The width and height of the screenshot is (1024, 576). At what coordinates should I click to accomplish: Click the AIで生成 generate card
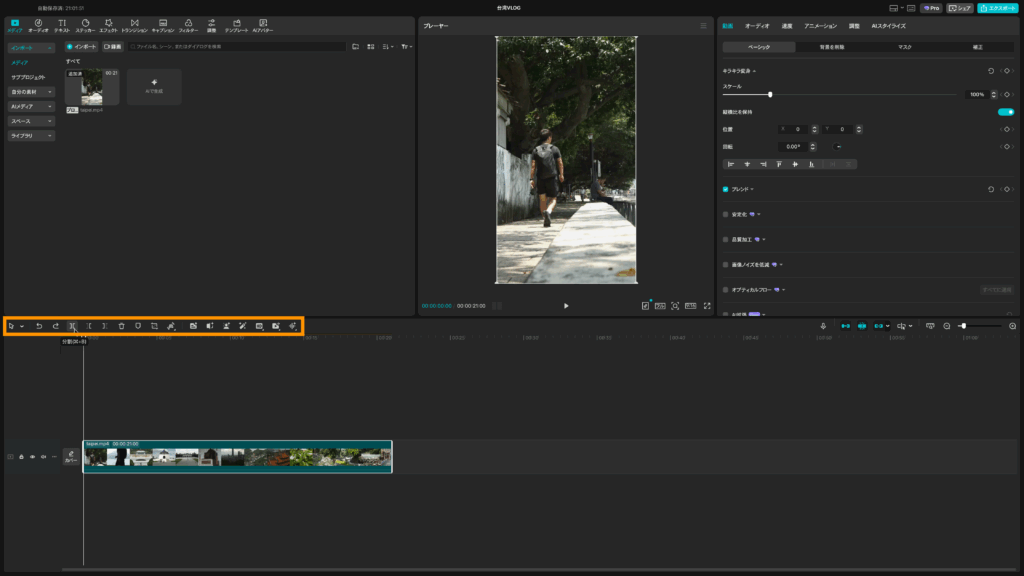[154, 86]
